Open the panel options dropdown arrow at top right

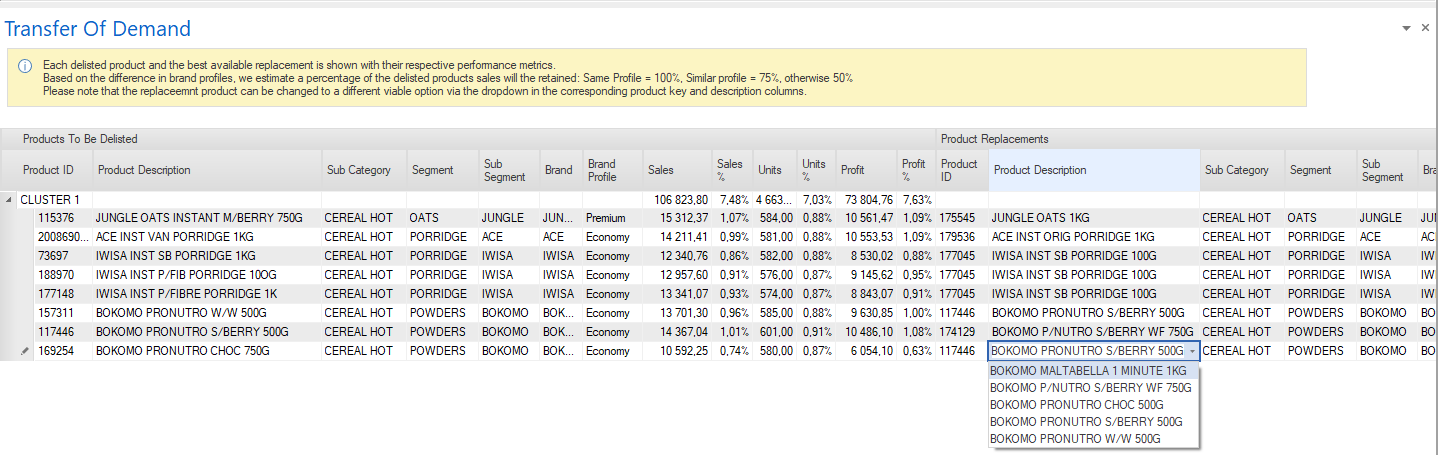coord(1406,28)
